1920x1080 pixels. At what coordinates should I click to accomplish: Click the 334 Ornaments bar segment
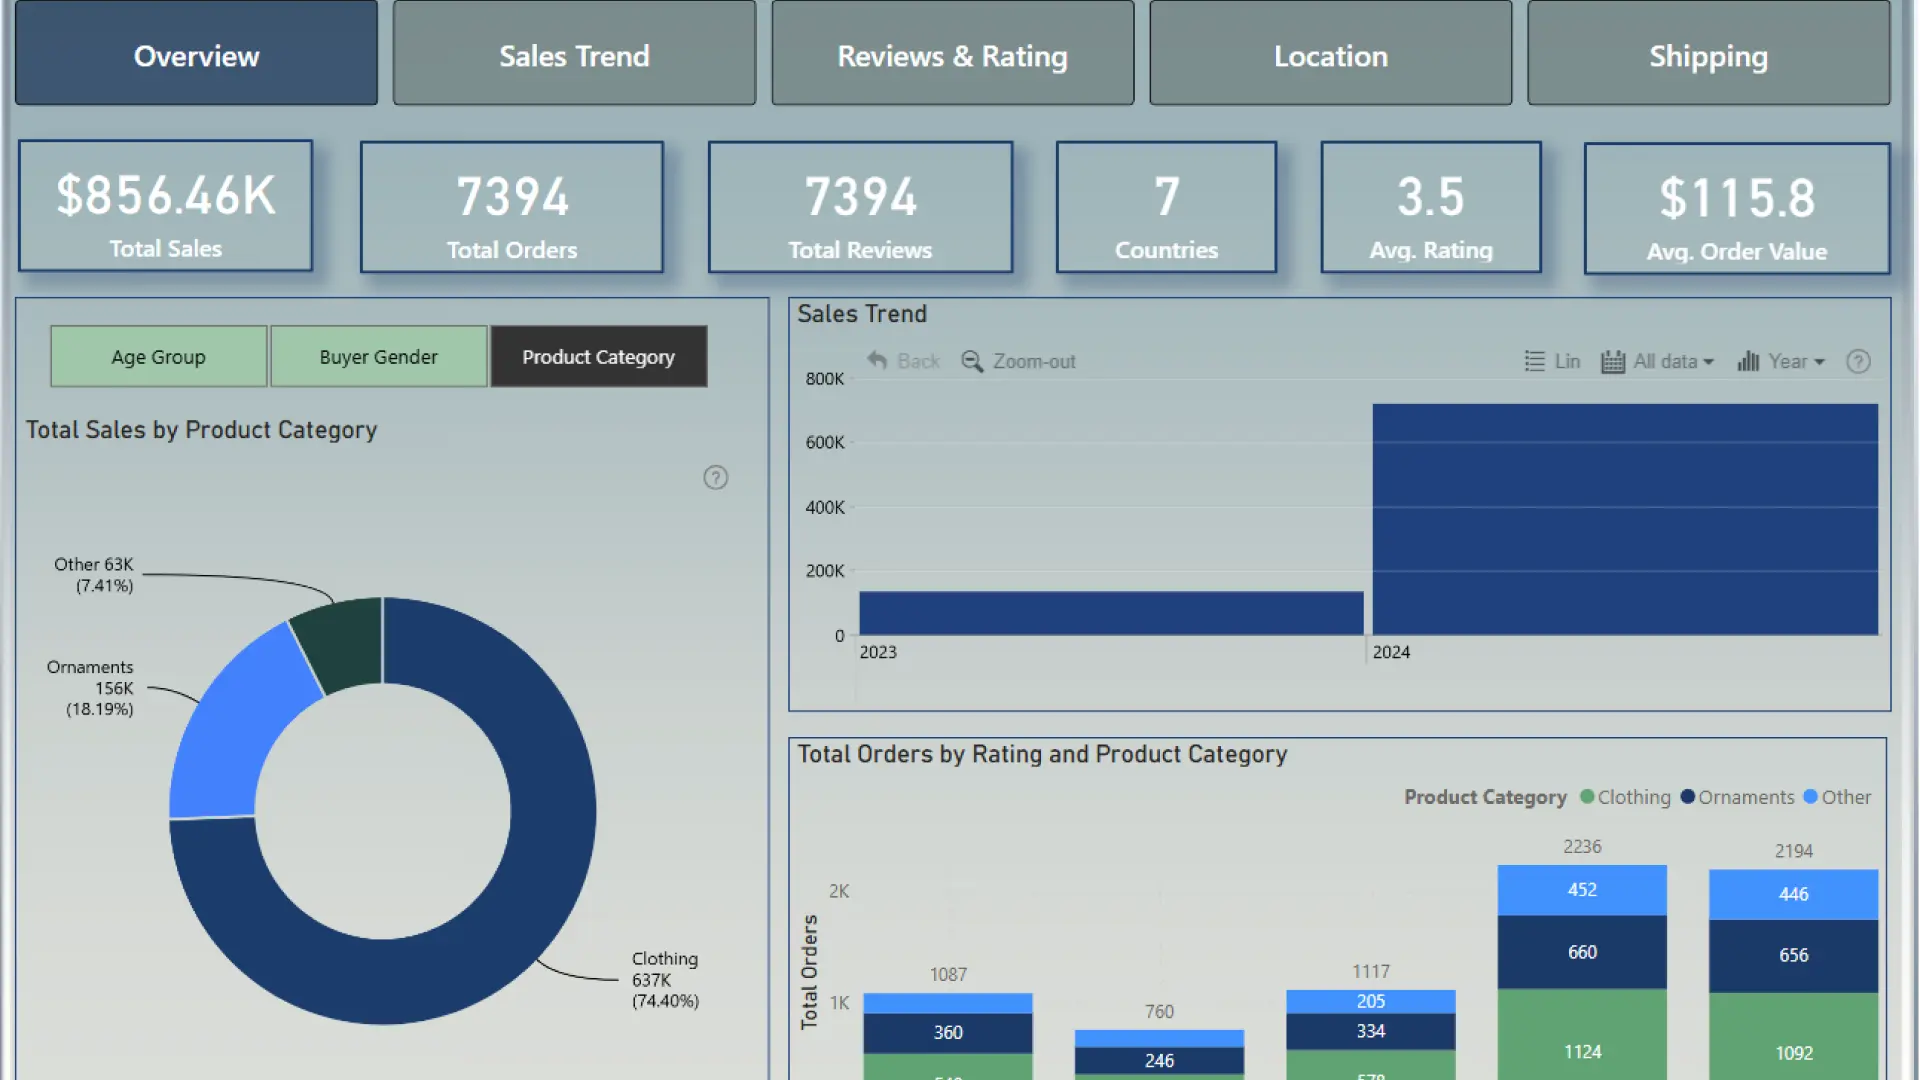point(1371,1031)
